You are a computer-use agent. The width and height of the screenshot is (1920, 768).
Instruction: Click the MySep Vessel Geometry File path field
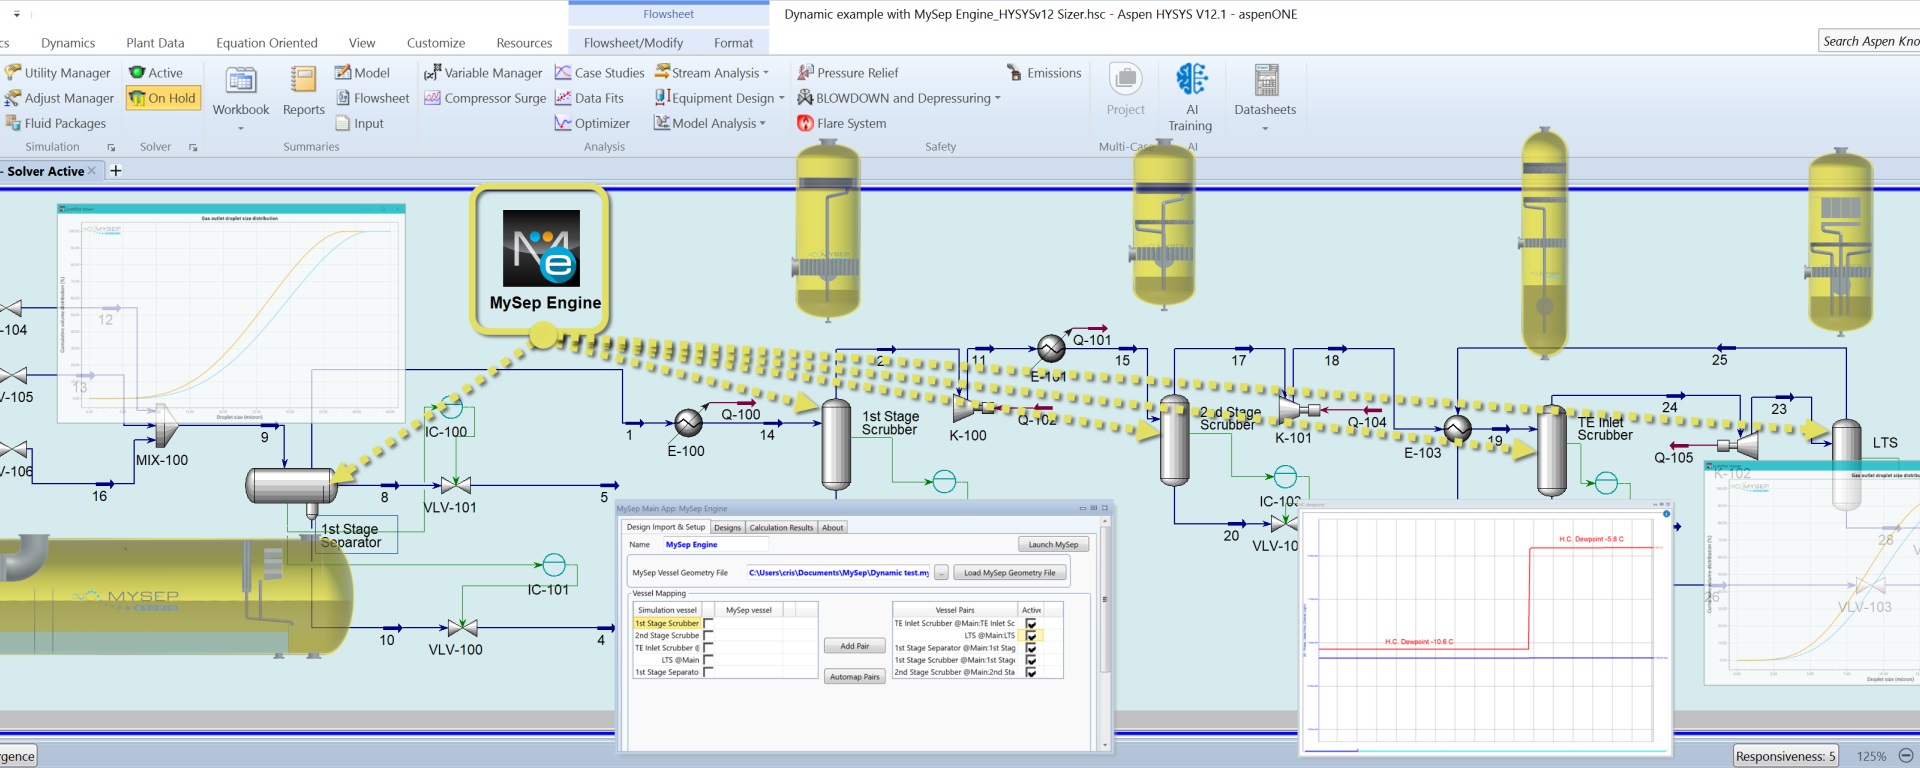838,573
